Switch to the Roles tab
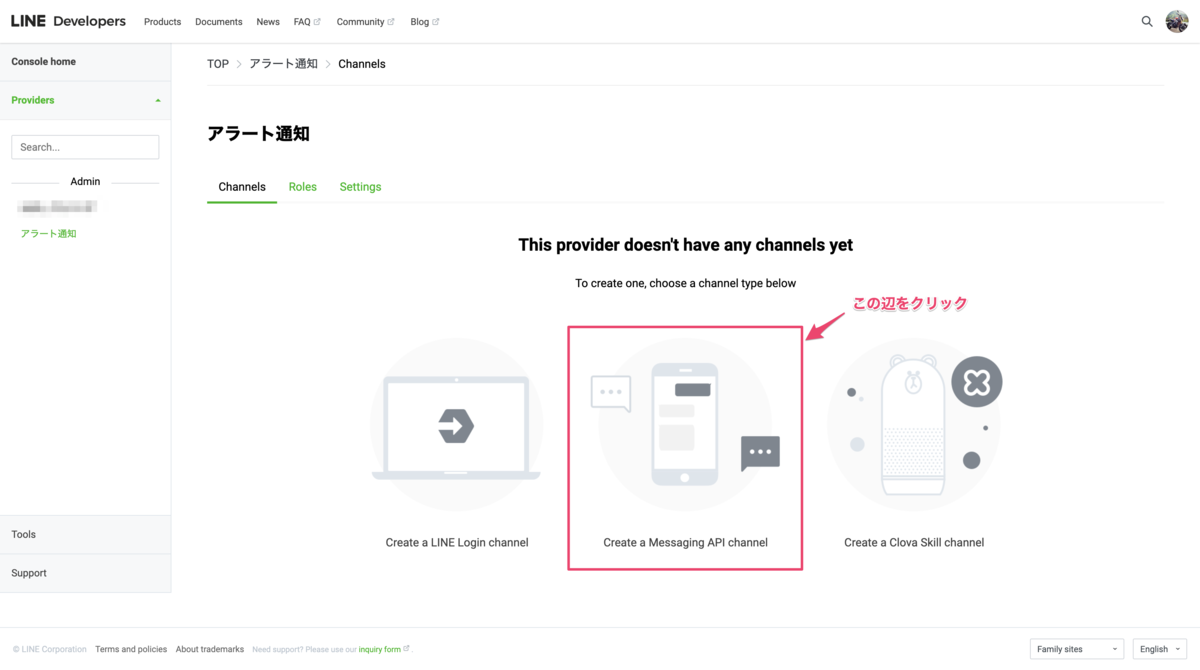This screenshot has height=670, width=1200. pyautogui.click(x=302, y=187)
